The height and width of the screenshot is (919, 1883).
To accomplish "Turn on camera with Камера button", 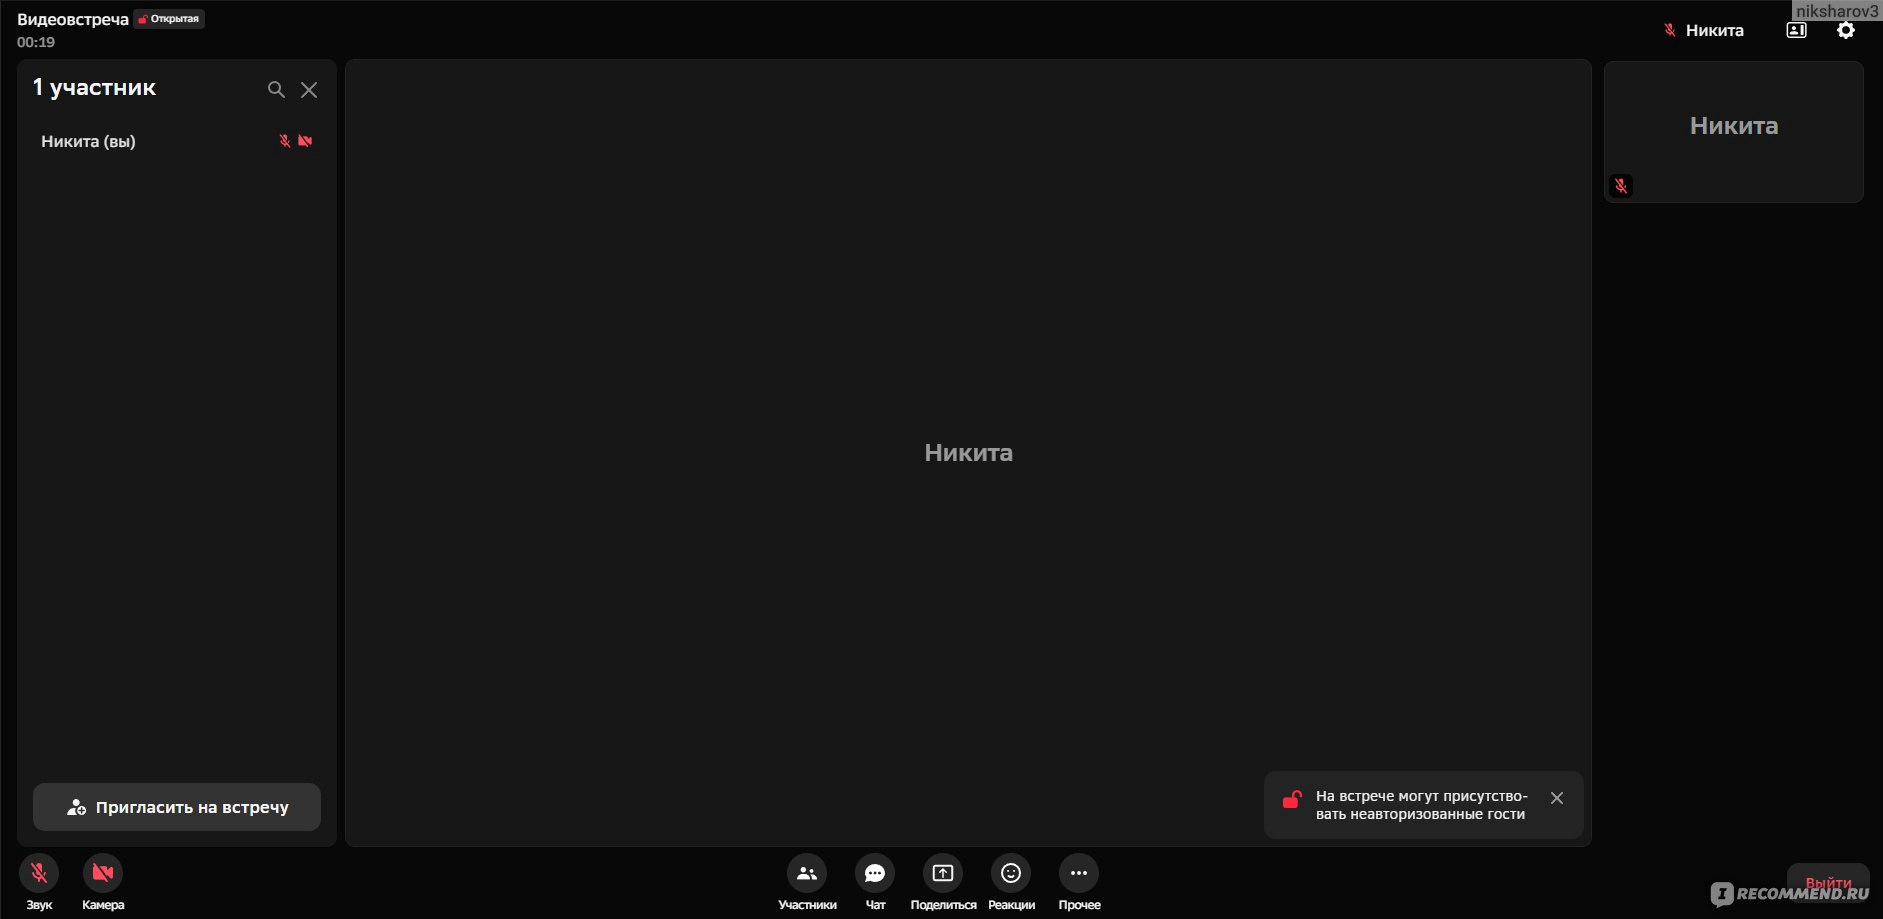I will pos(103,873).
